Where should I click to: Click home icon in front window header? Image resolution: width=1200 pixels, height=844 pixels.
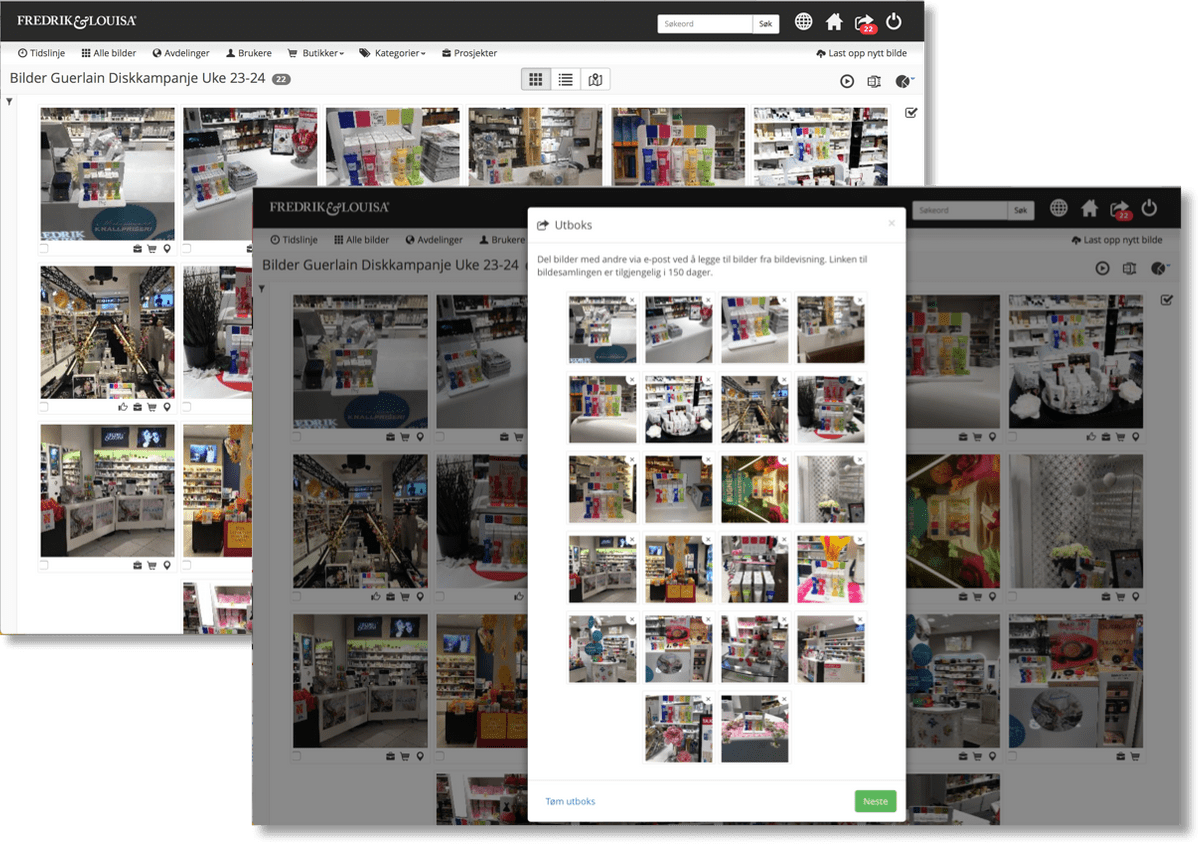click(1089, 208)
